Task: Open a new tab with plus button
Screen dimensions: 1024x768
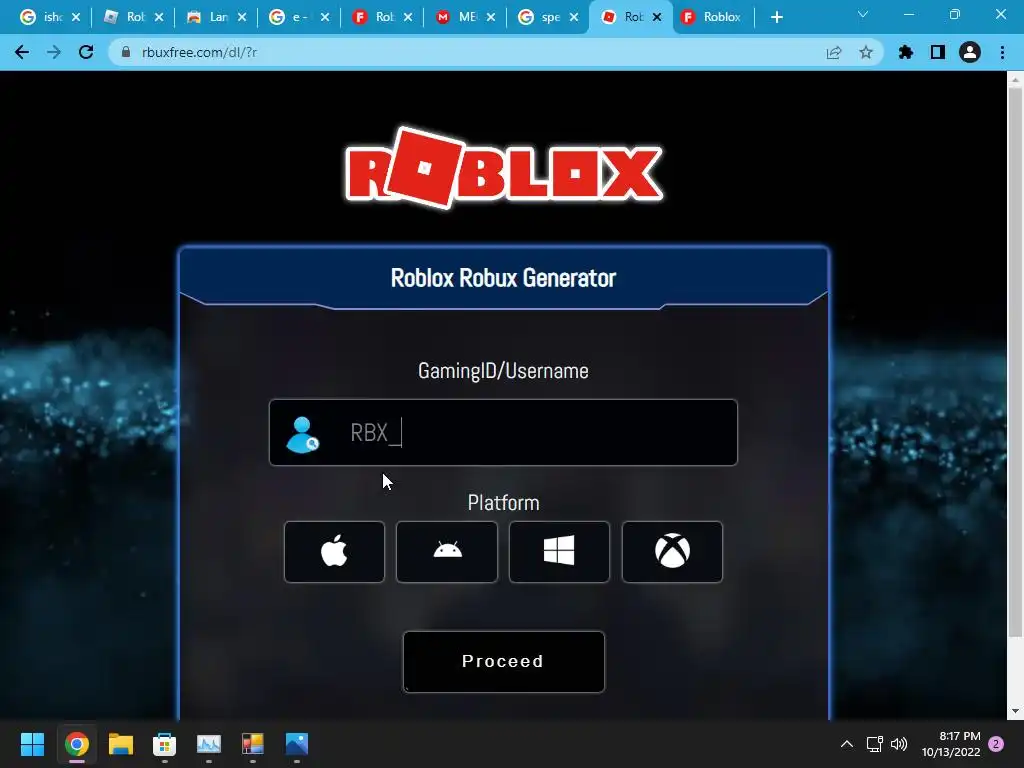Action: 776,18
